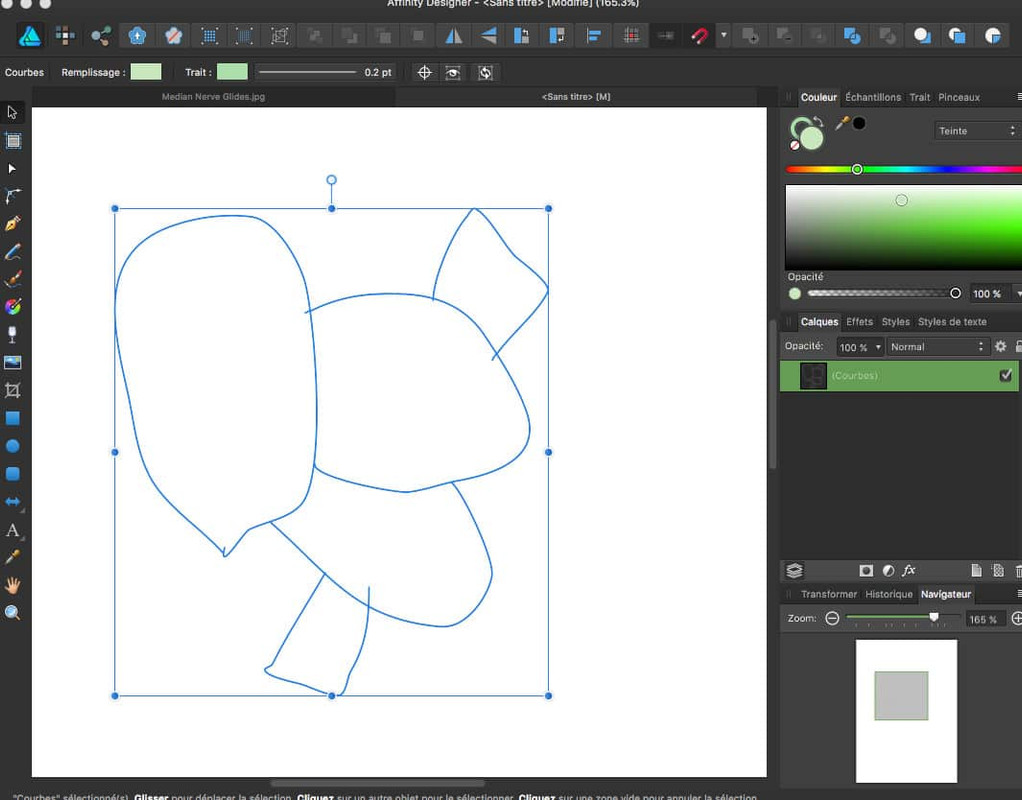Choose the Zoom magnifier tool
The height and width of the screenshot is (800, 1022).
click(x=13, y=613)
